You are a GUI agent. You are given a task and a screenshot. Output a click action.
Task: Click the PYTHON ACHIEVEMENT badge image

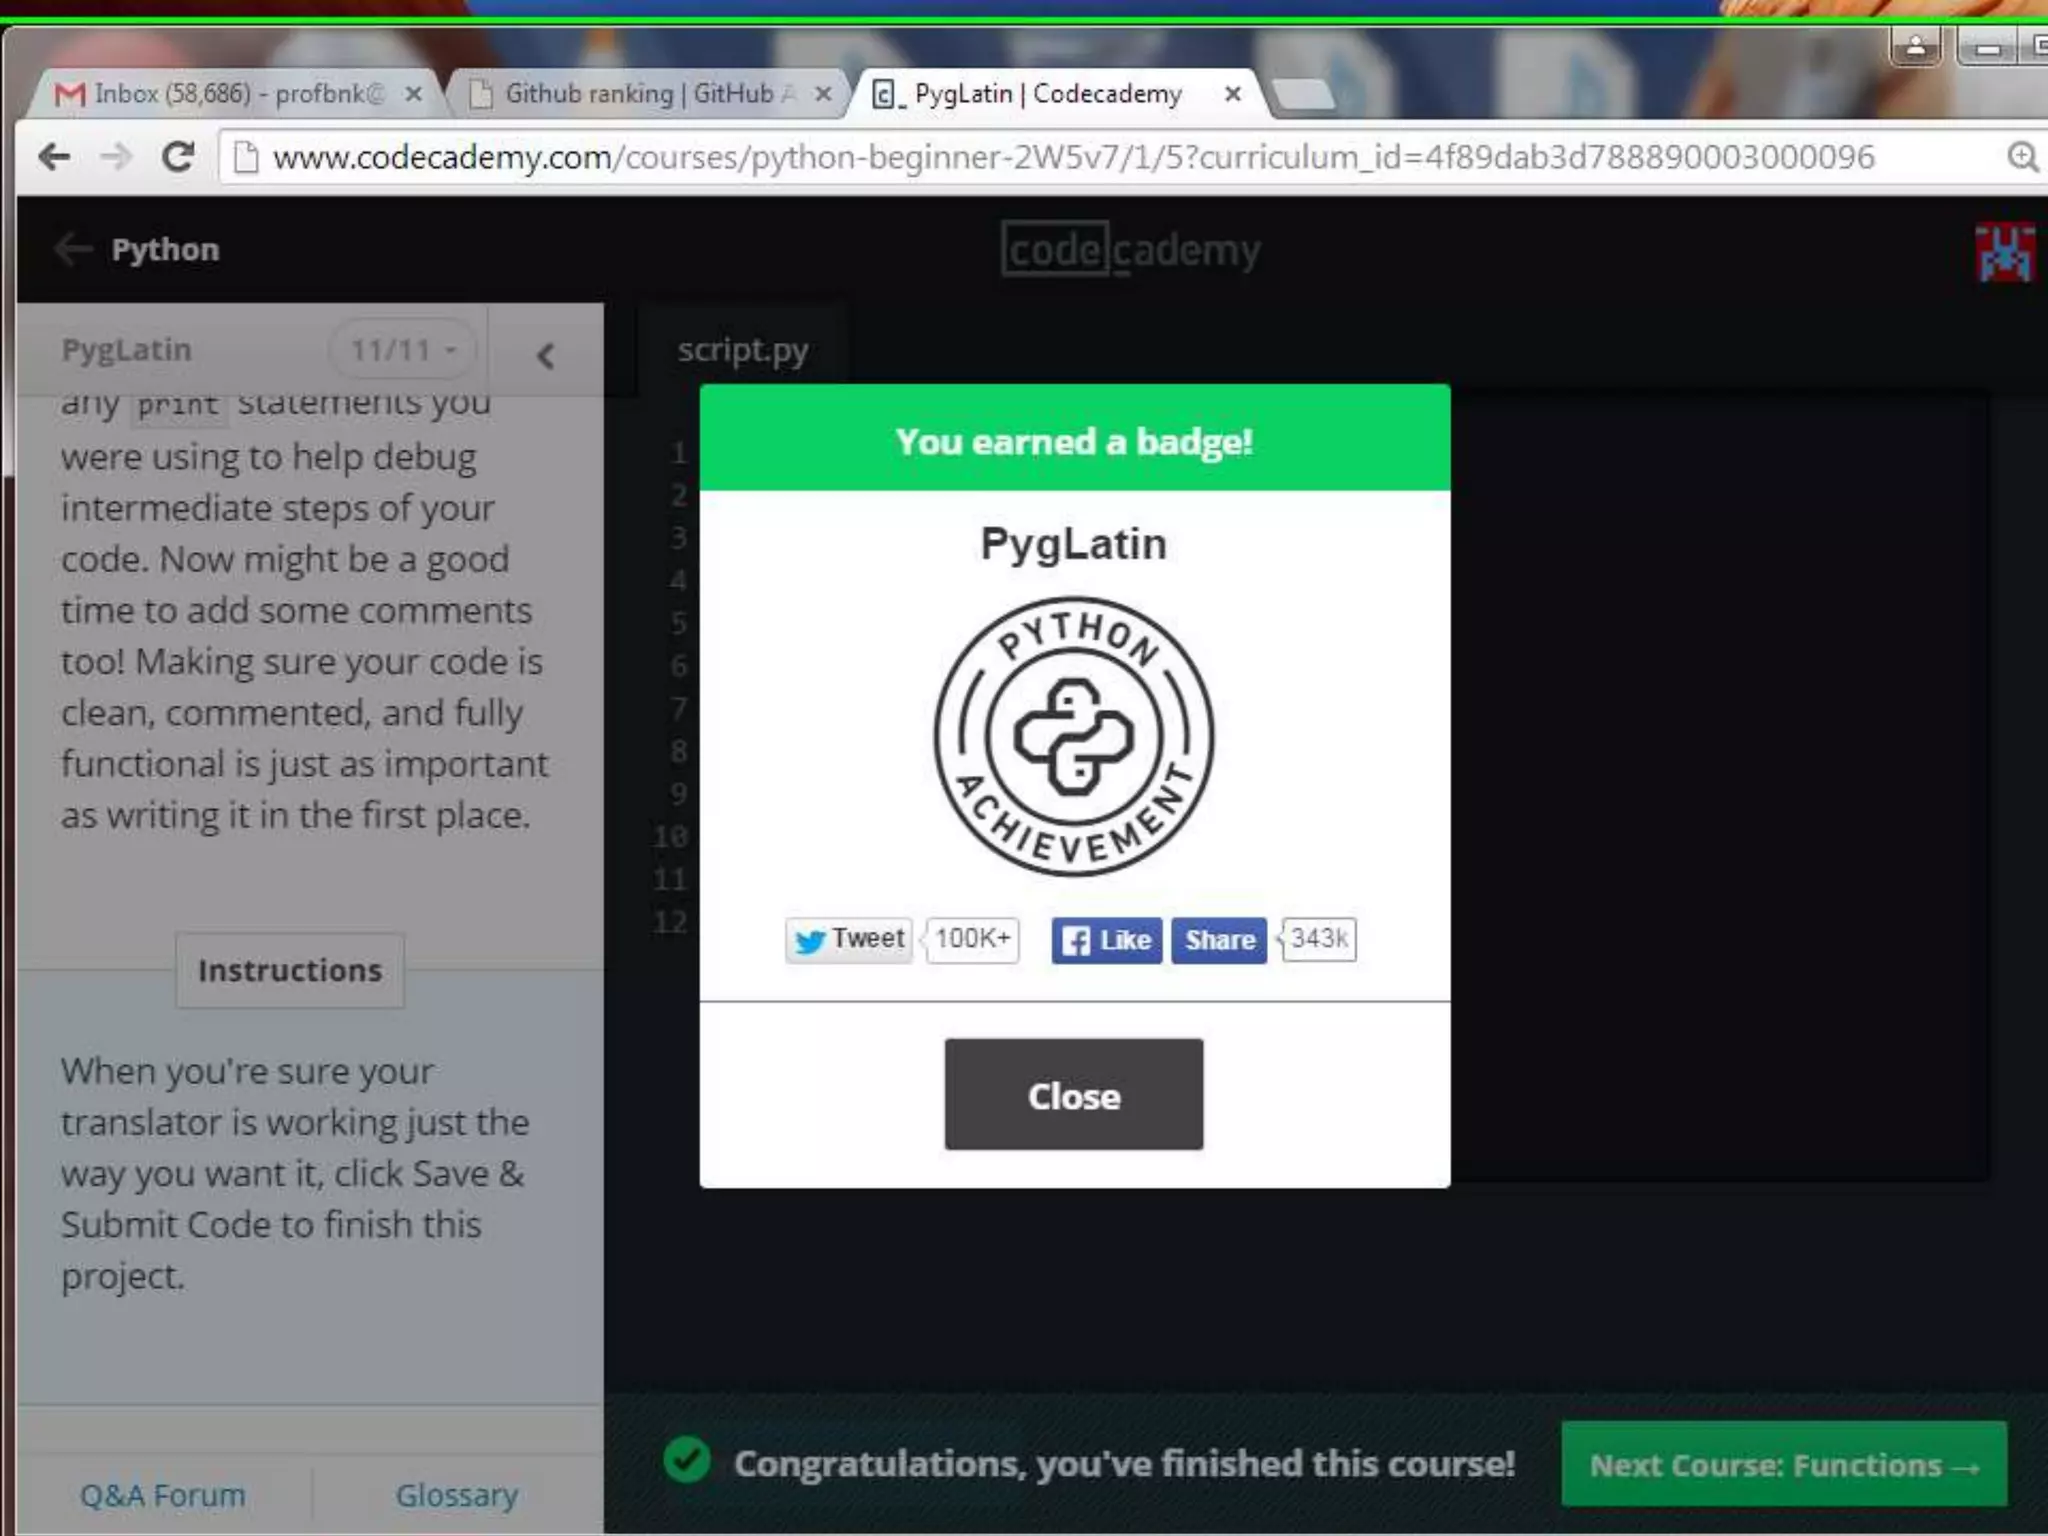pyautogui.click(x=1074, y=737)
